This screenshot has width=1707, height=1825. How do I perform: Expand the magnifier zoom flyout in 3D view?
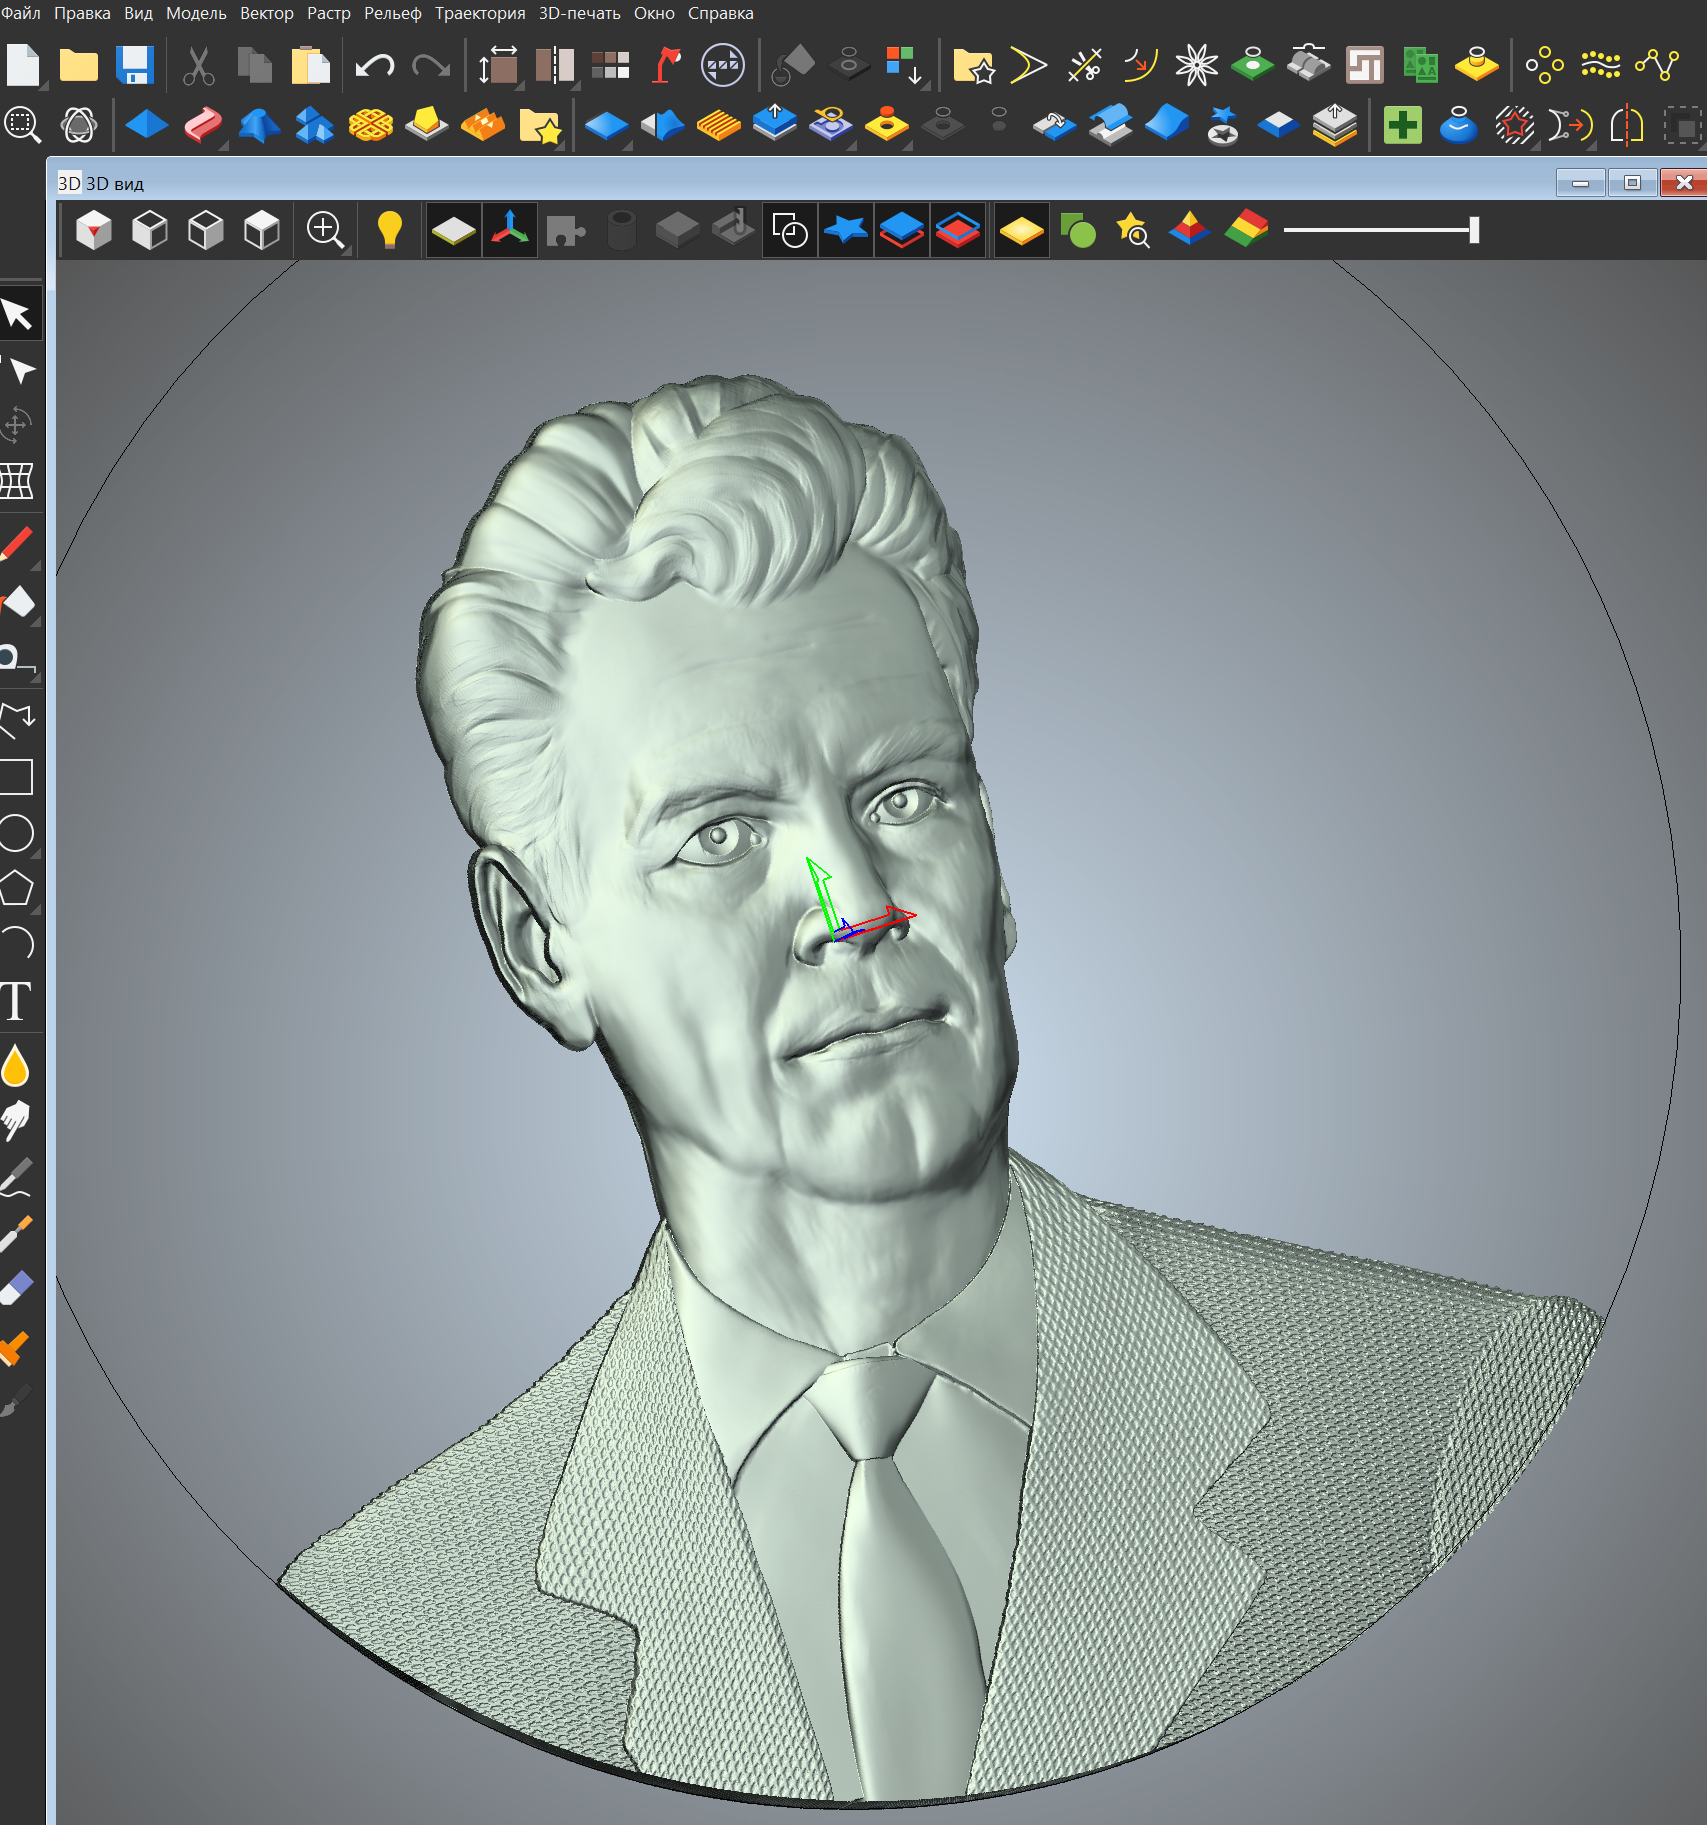(x=345, y=251)
